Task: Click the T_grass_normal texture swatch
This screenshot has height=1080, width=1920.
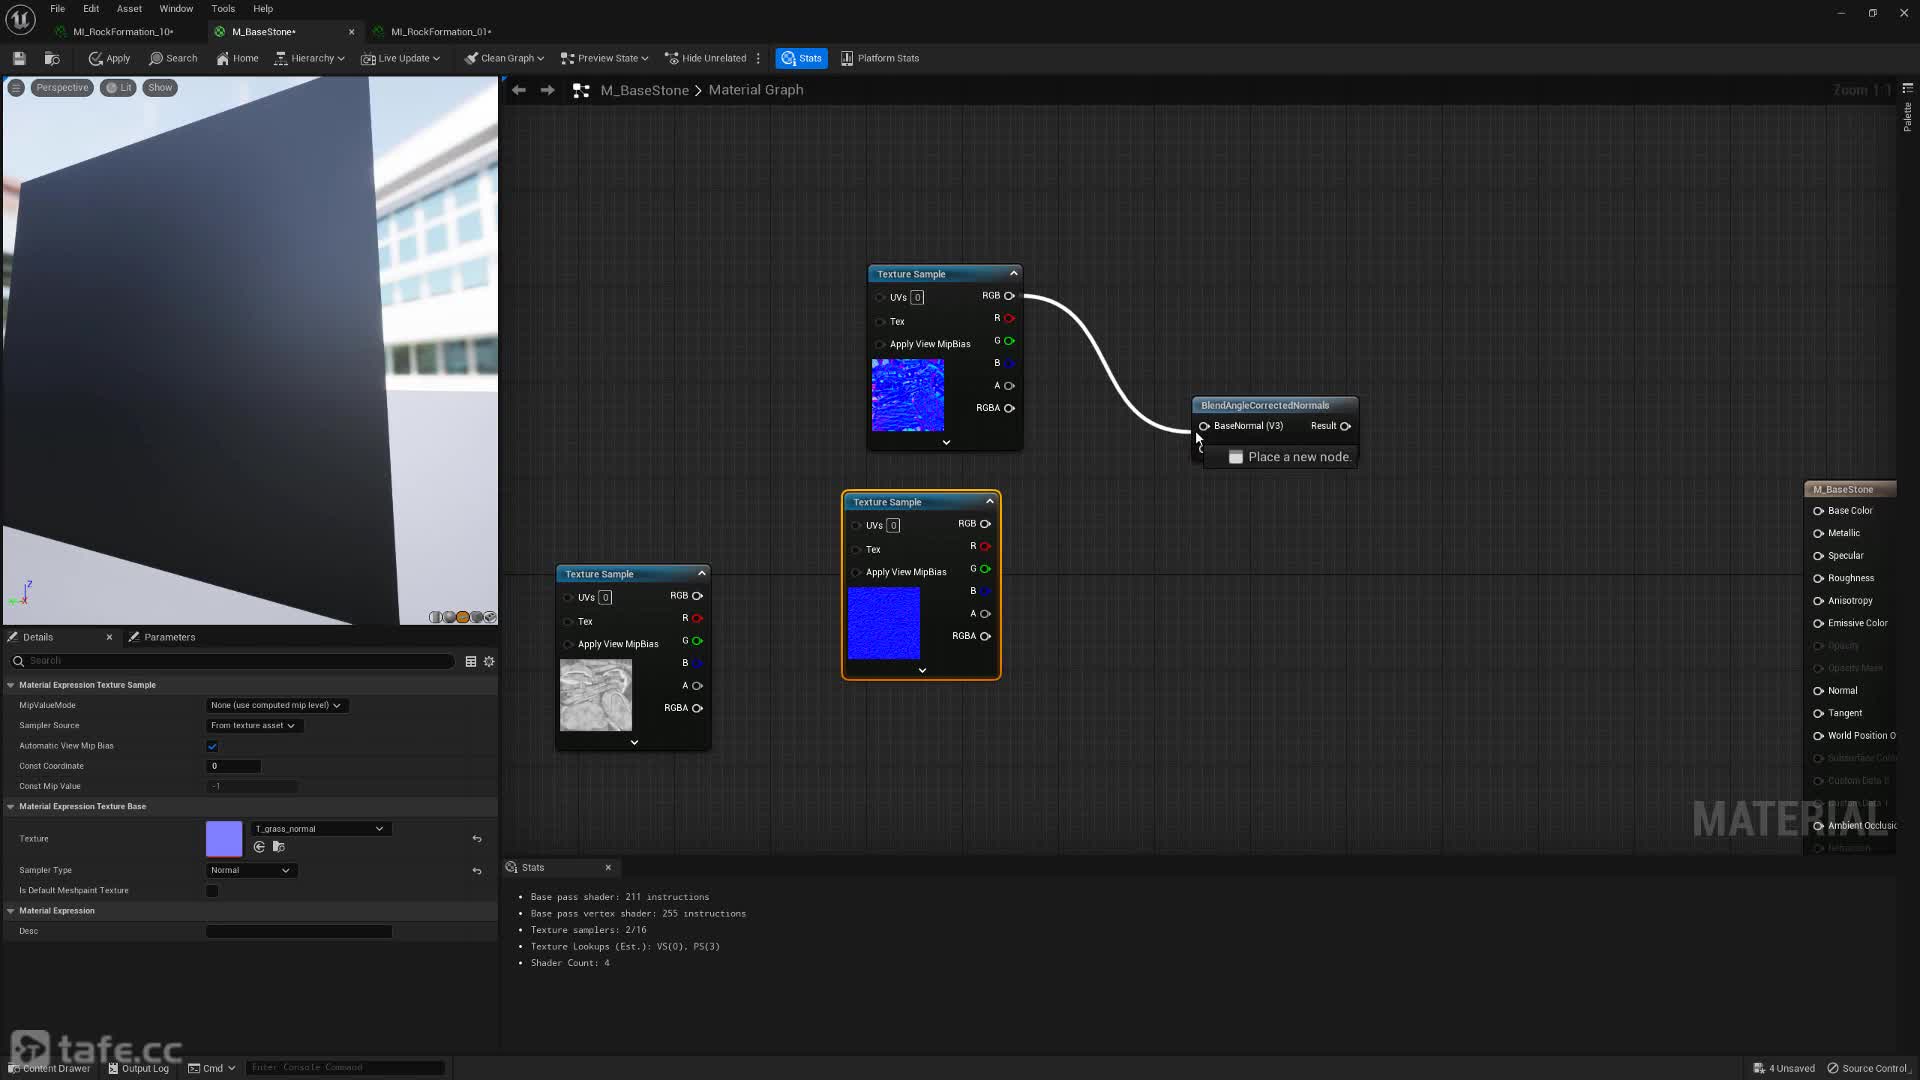Action: point(224,839)
